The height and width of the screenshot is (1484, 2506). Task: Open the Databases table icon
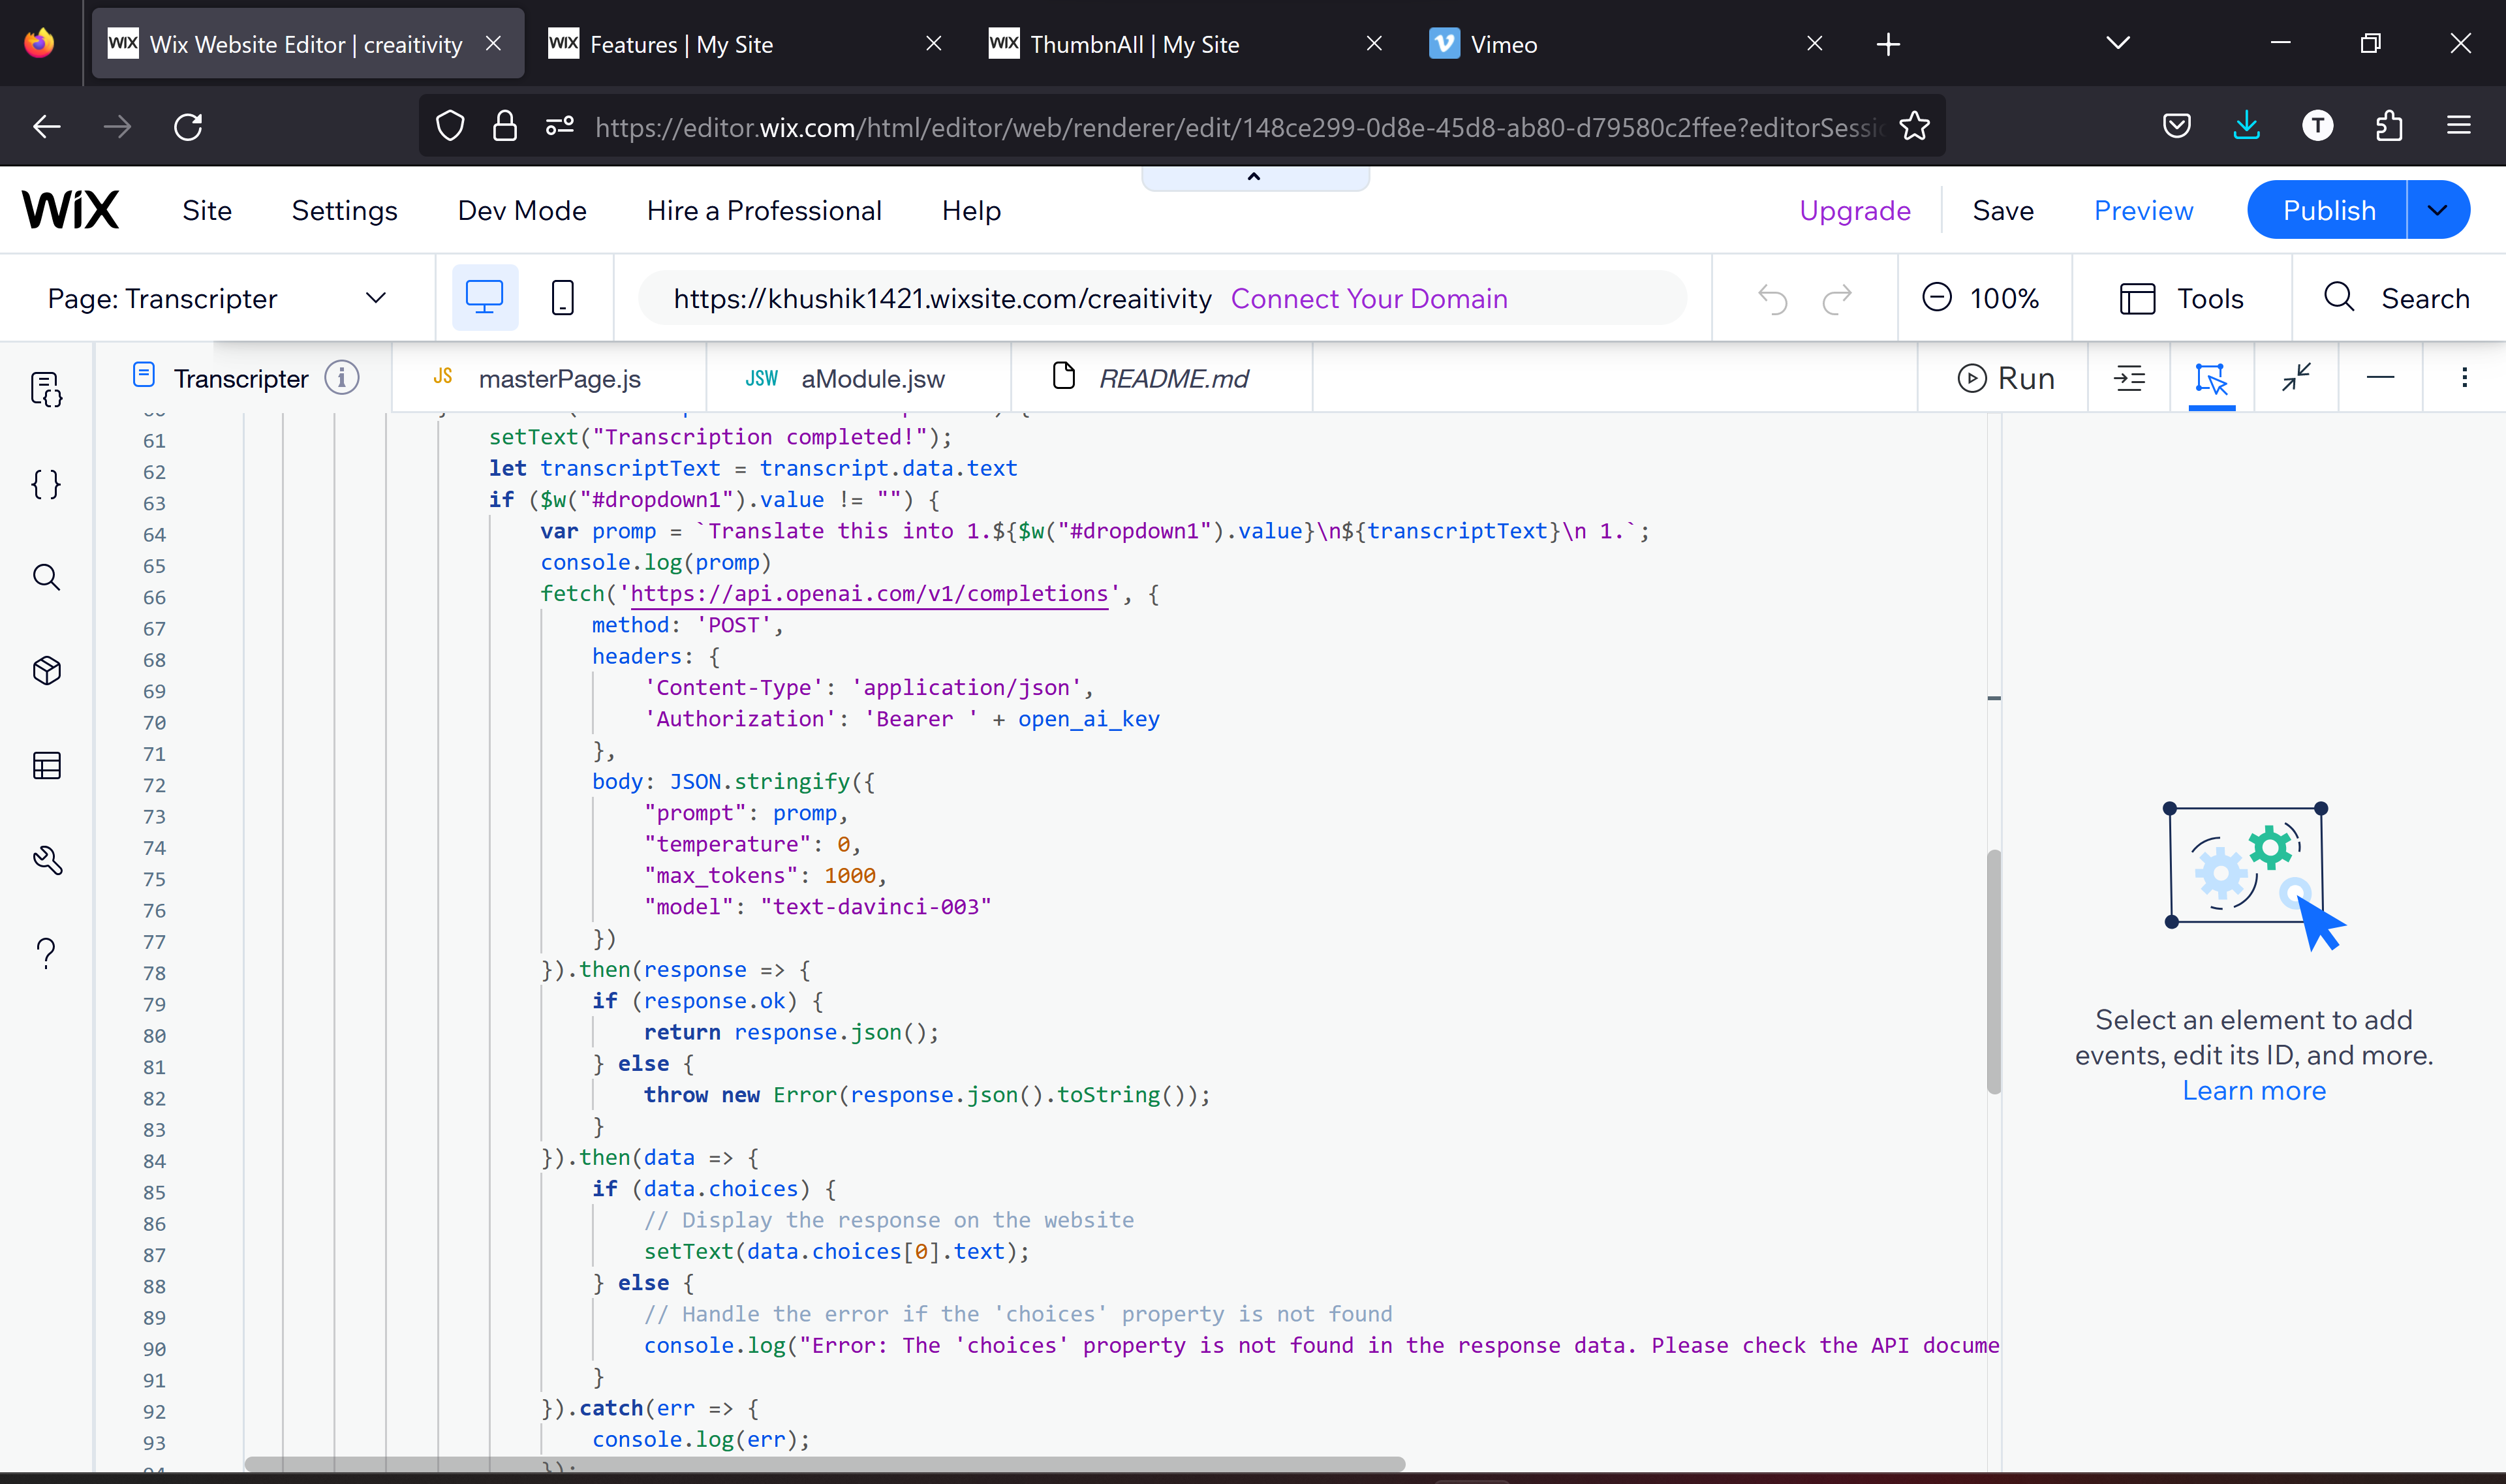[46, 765]
